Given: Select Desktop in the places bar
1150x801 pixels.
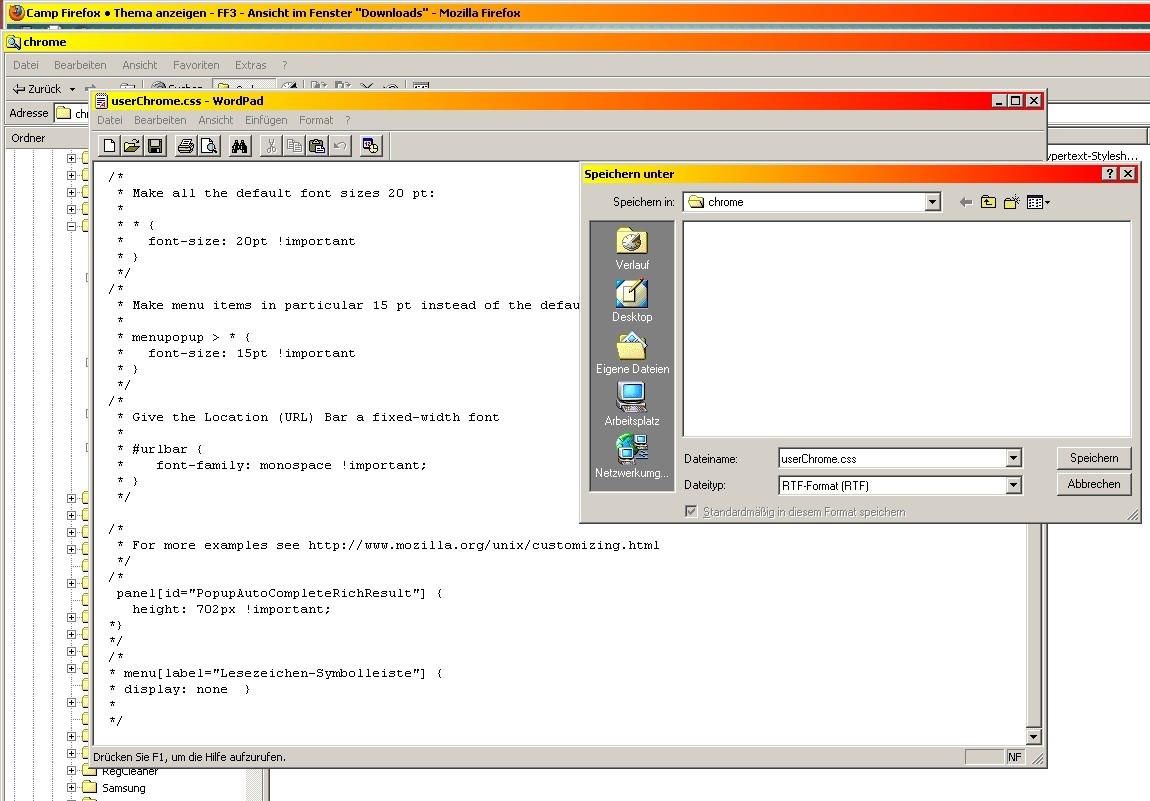Looking at the screenshot, I should click(x=632, y=301).
